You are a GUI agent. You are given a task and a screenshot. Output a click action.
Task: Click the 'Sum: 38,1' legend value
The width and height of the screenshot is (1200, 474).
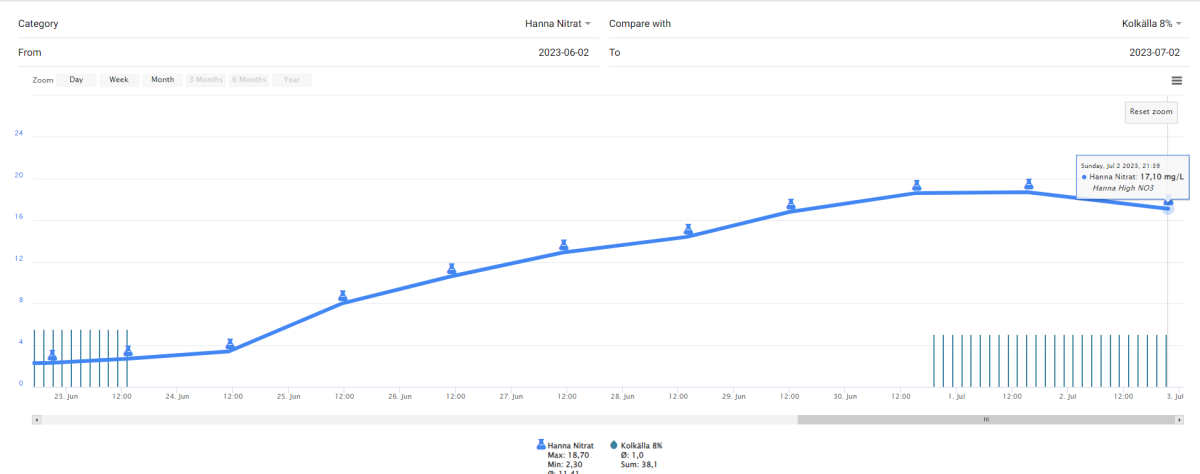pos(639,465)
